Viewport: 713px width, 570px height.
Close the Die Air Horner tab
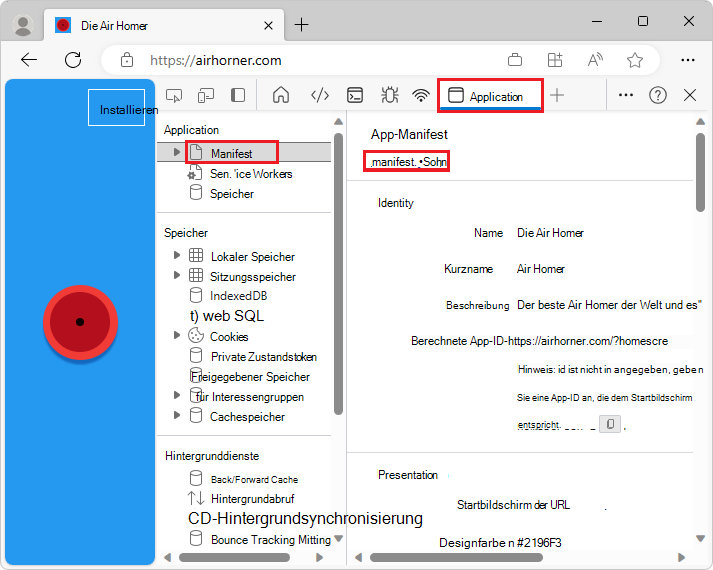click(268, 25)
